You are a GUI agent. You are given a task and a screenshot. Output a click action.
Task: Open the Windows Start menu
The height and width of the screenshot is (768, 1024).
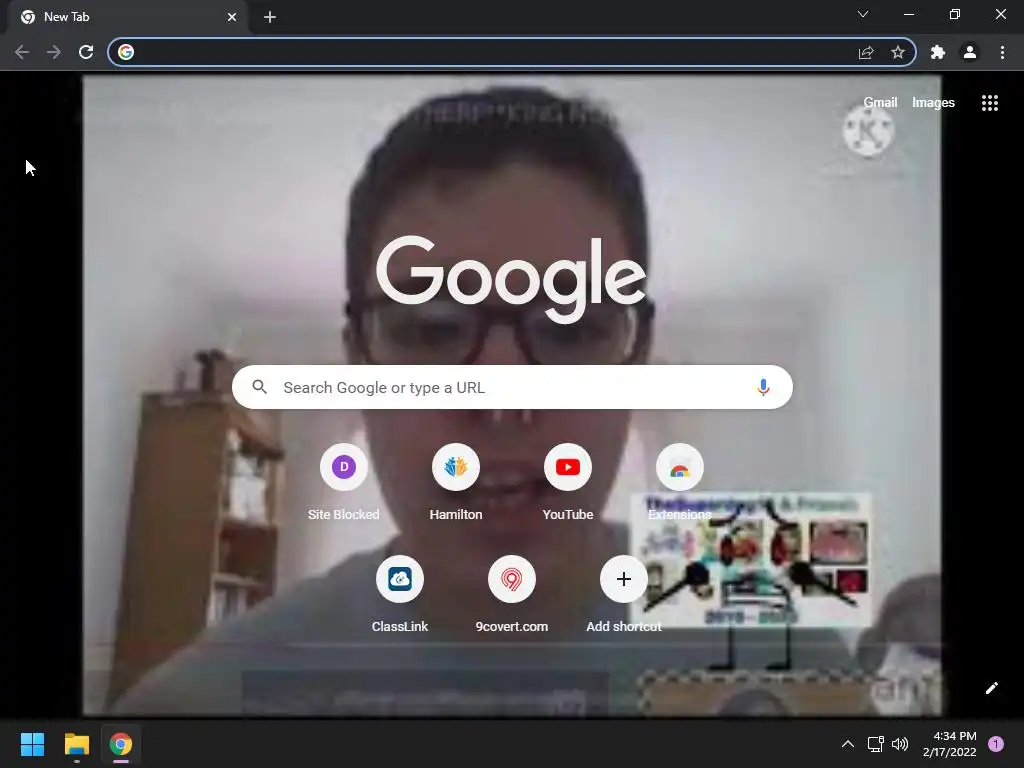pyautogui.click(x=32, y=744)
